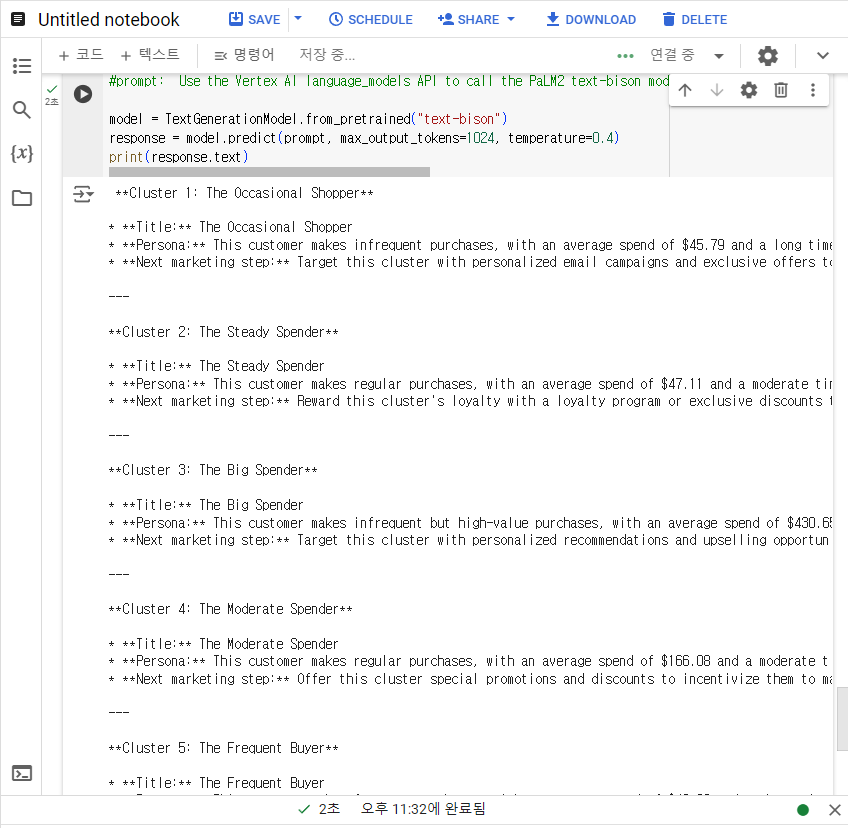Click the Cluster 4: The Moderate Spender heading
848x828 pixels.
click(x=230, y=609)
